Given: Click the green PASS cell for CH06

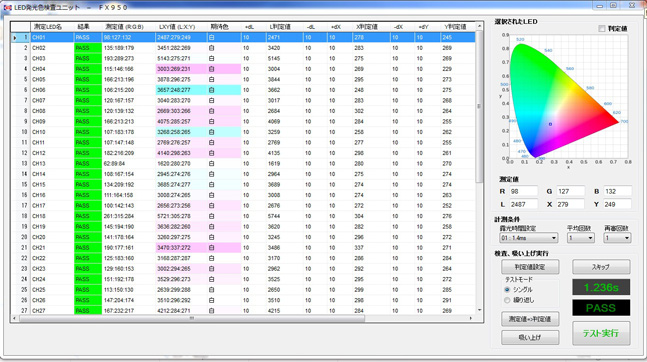Looking at the screenshot, I should (88, 90).
